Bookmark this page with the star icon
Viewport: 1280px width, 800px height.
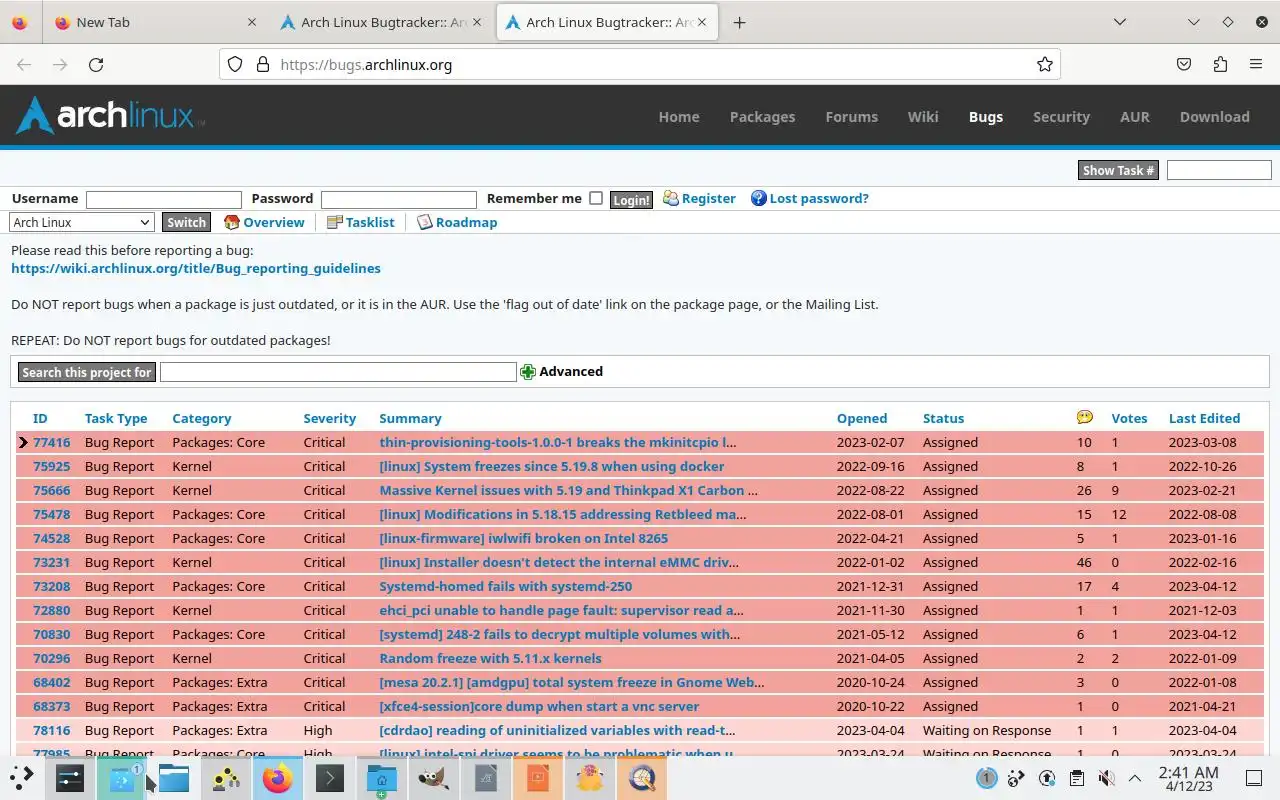[1045, 64]
